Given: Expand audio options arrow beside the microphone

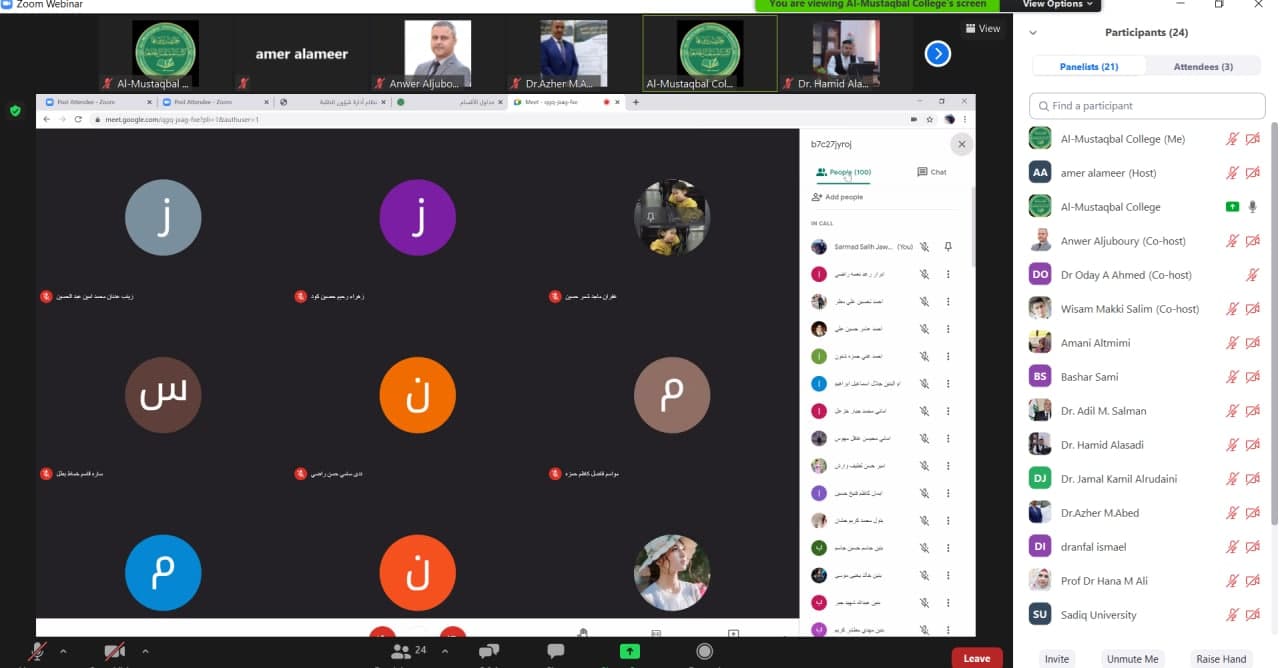Looking at the screenshot, I should click(x=63, y=652).
